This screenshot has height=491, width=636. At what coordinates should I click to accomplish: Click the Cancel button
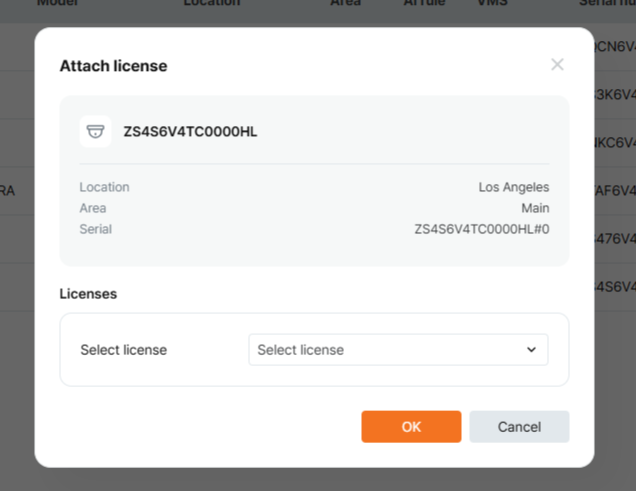click(x=519, y=427)
